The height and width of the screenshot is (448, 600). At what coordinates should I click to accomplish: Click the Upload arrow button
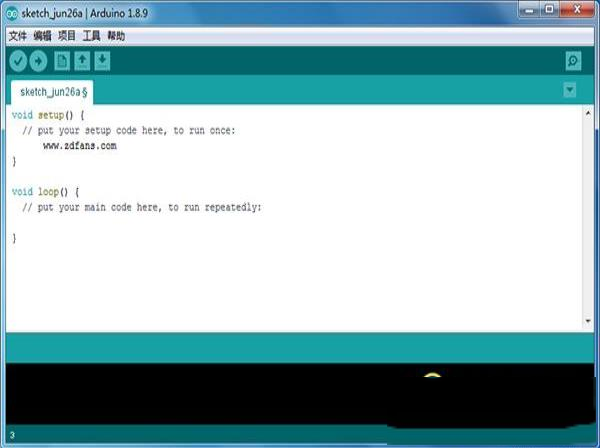tap(38, 61)
